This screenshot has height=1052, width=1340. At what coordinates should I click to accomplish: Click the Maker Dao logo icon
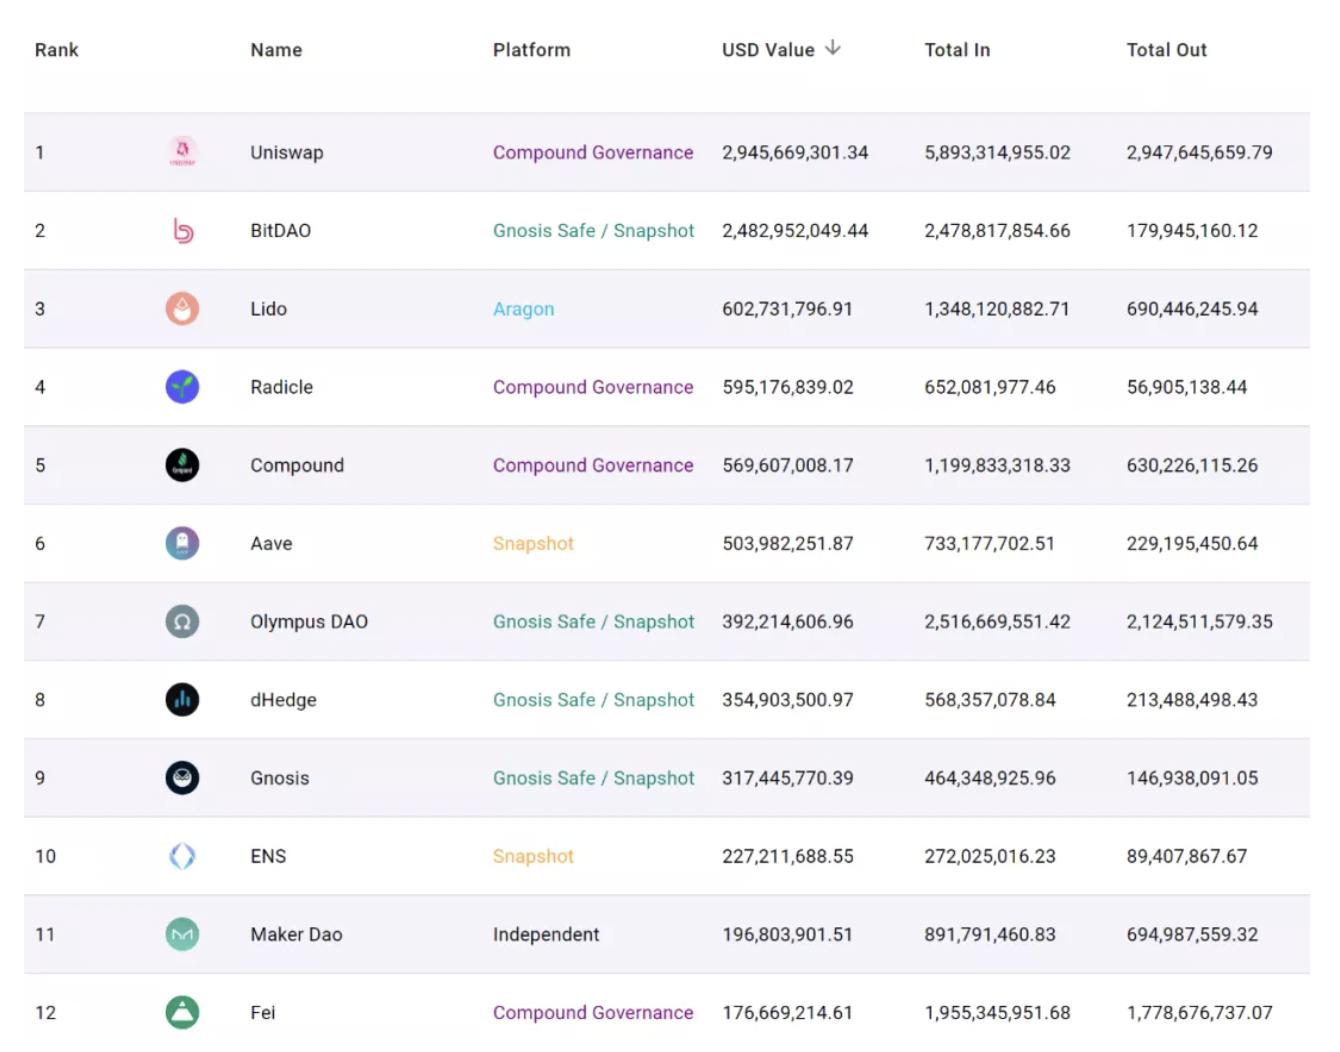point(182,935)
